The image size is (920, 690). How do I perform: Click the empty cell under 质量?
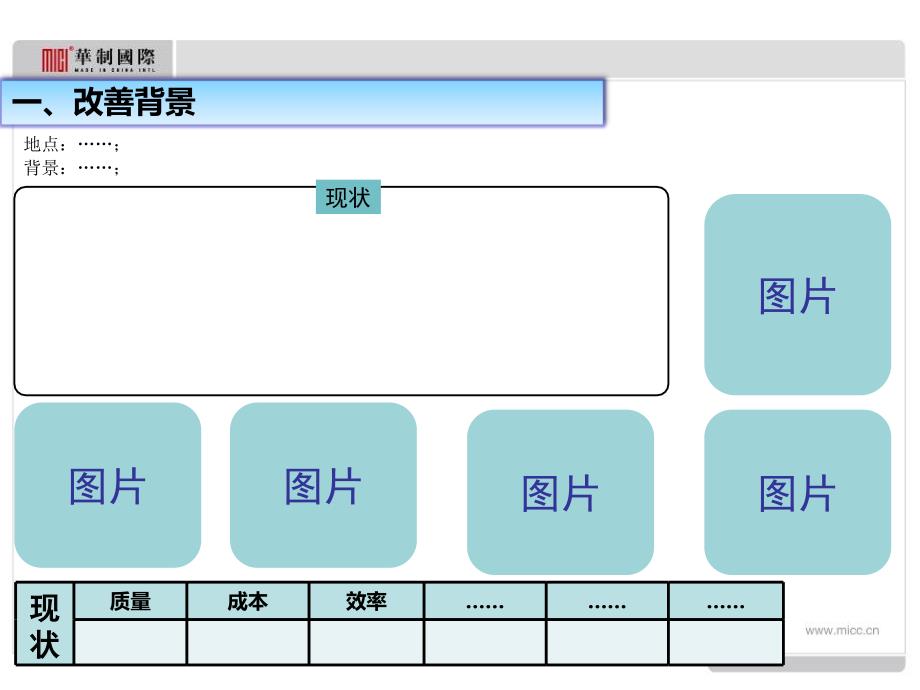pos(130,642)
